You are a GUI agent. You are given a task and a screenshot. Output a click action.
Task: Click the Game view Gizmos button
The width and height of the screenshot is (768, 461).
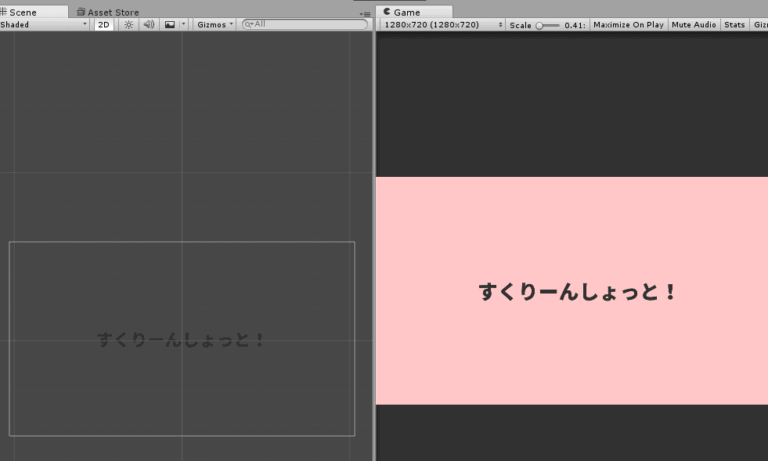[x=760, y=24]
